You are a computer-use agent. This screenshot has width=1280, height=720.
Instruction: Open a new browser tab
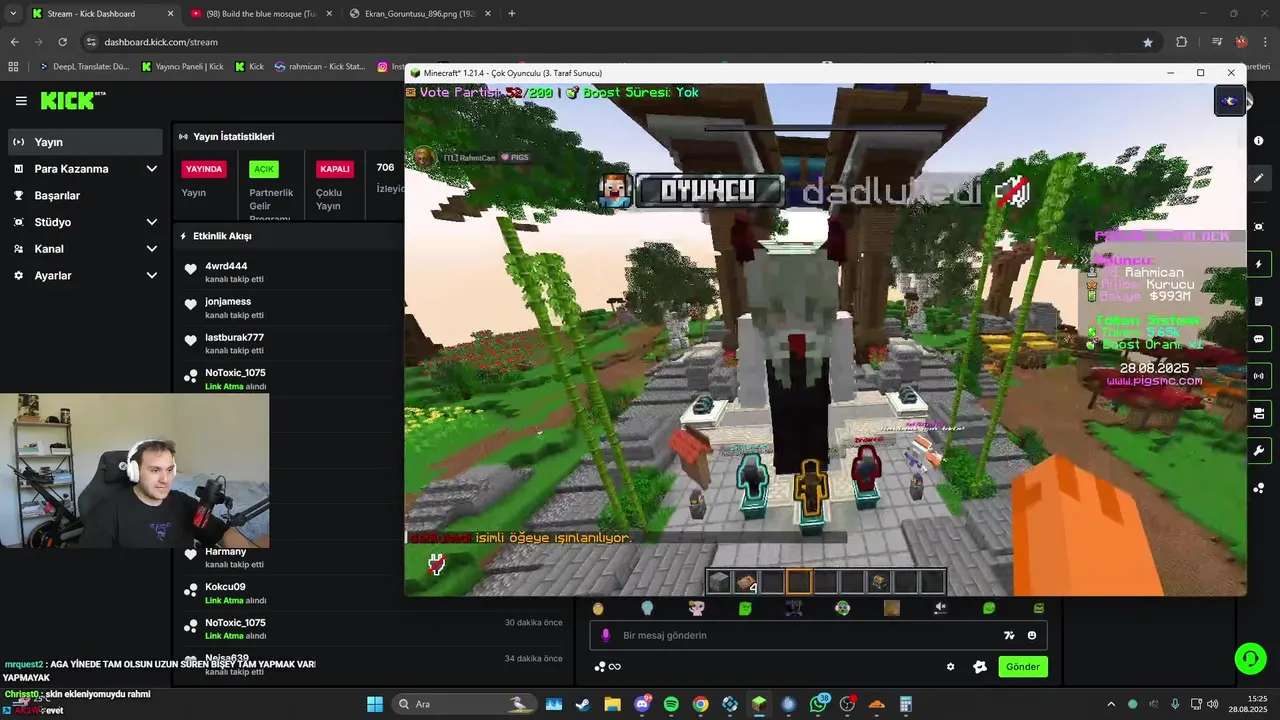point(512,14)
